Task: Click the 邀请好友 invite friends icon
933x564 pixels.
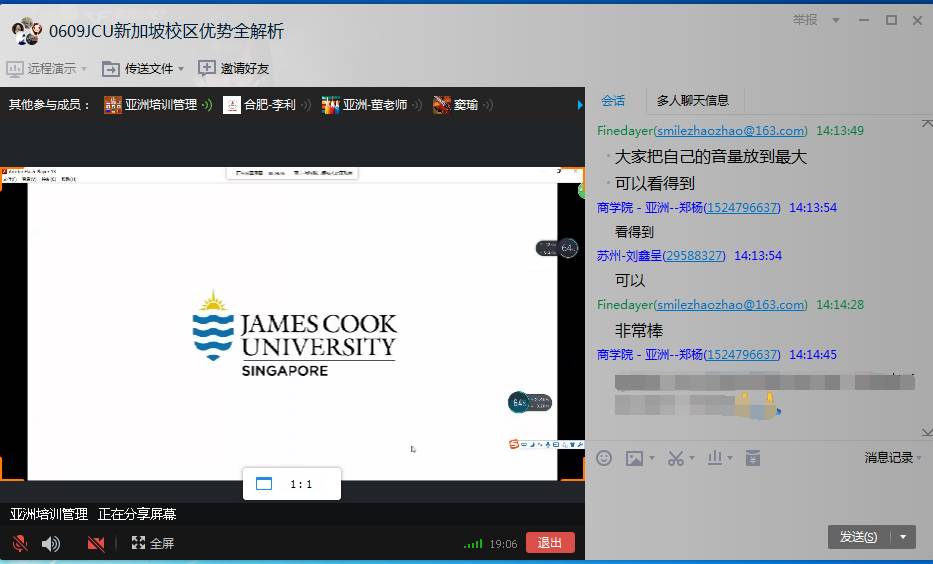Action: [207, 69]
